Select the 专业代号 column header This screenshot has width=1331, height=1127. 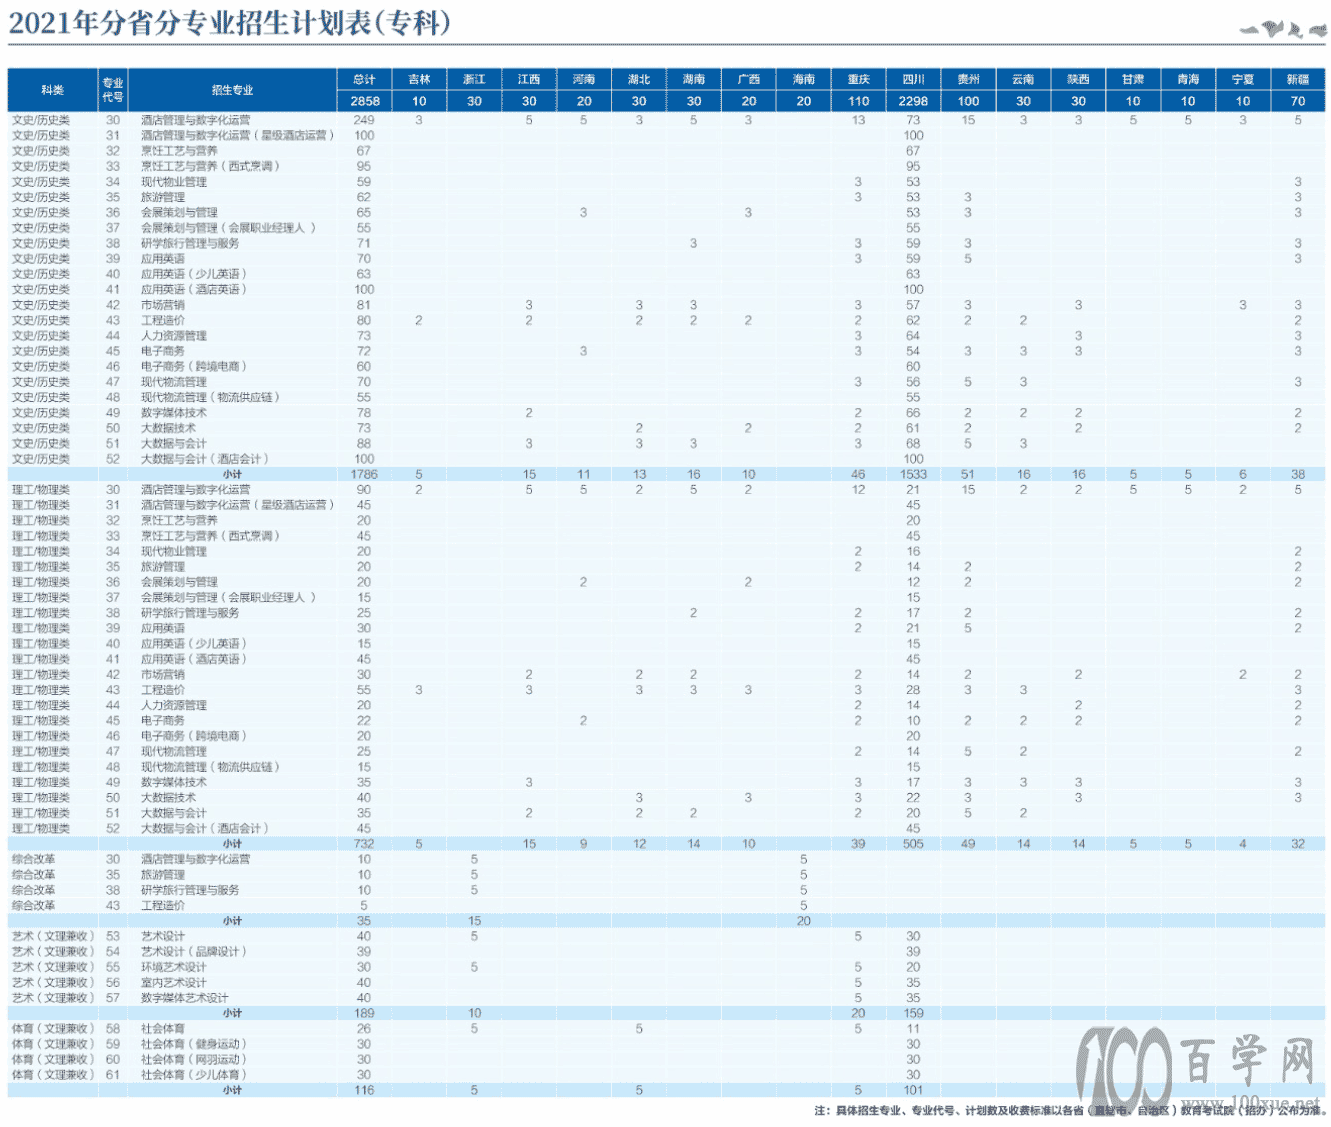[113, 90]
